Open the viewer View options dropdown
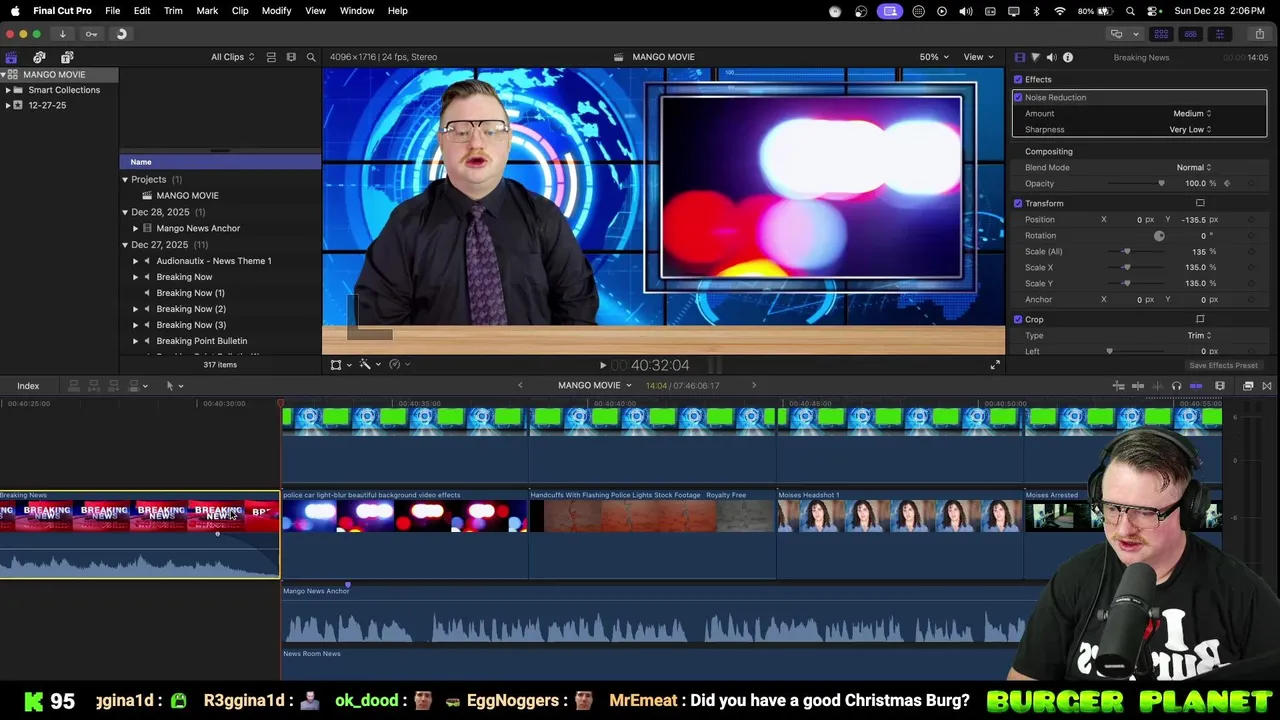Screen dimensions: 1280x720 (977, 57)
